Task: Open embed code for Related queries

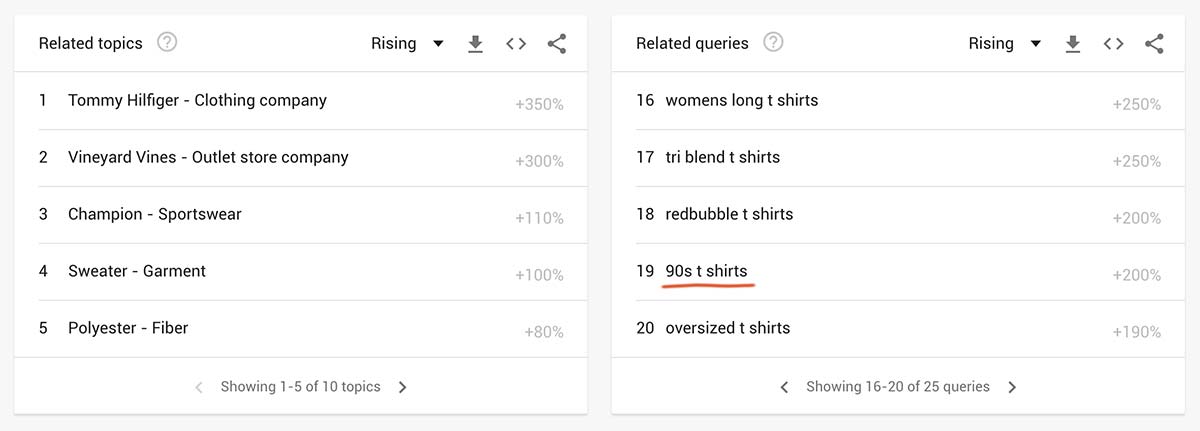Action: [1113, 44]
